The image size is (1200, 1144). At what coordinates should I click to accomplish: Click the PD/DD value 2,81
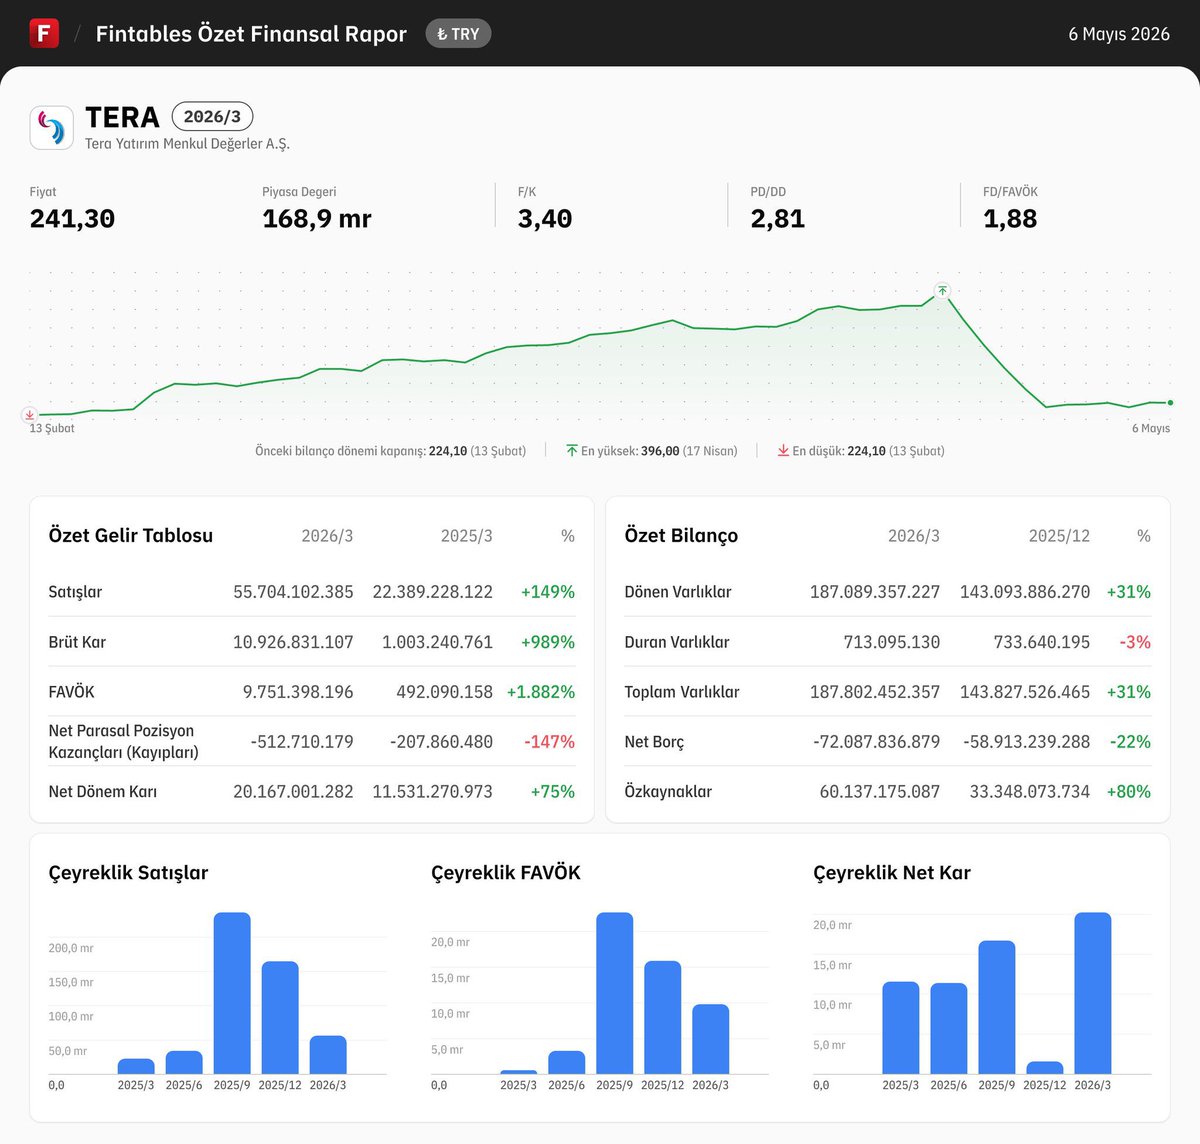point(778,219)
